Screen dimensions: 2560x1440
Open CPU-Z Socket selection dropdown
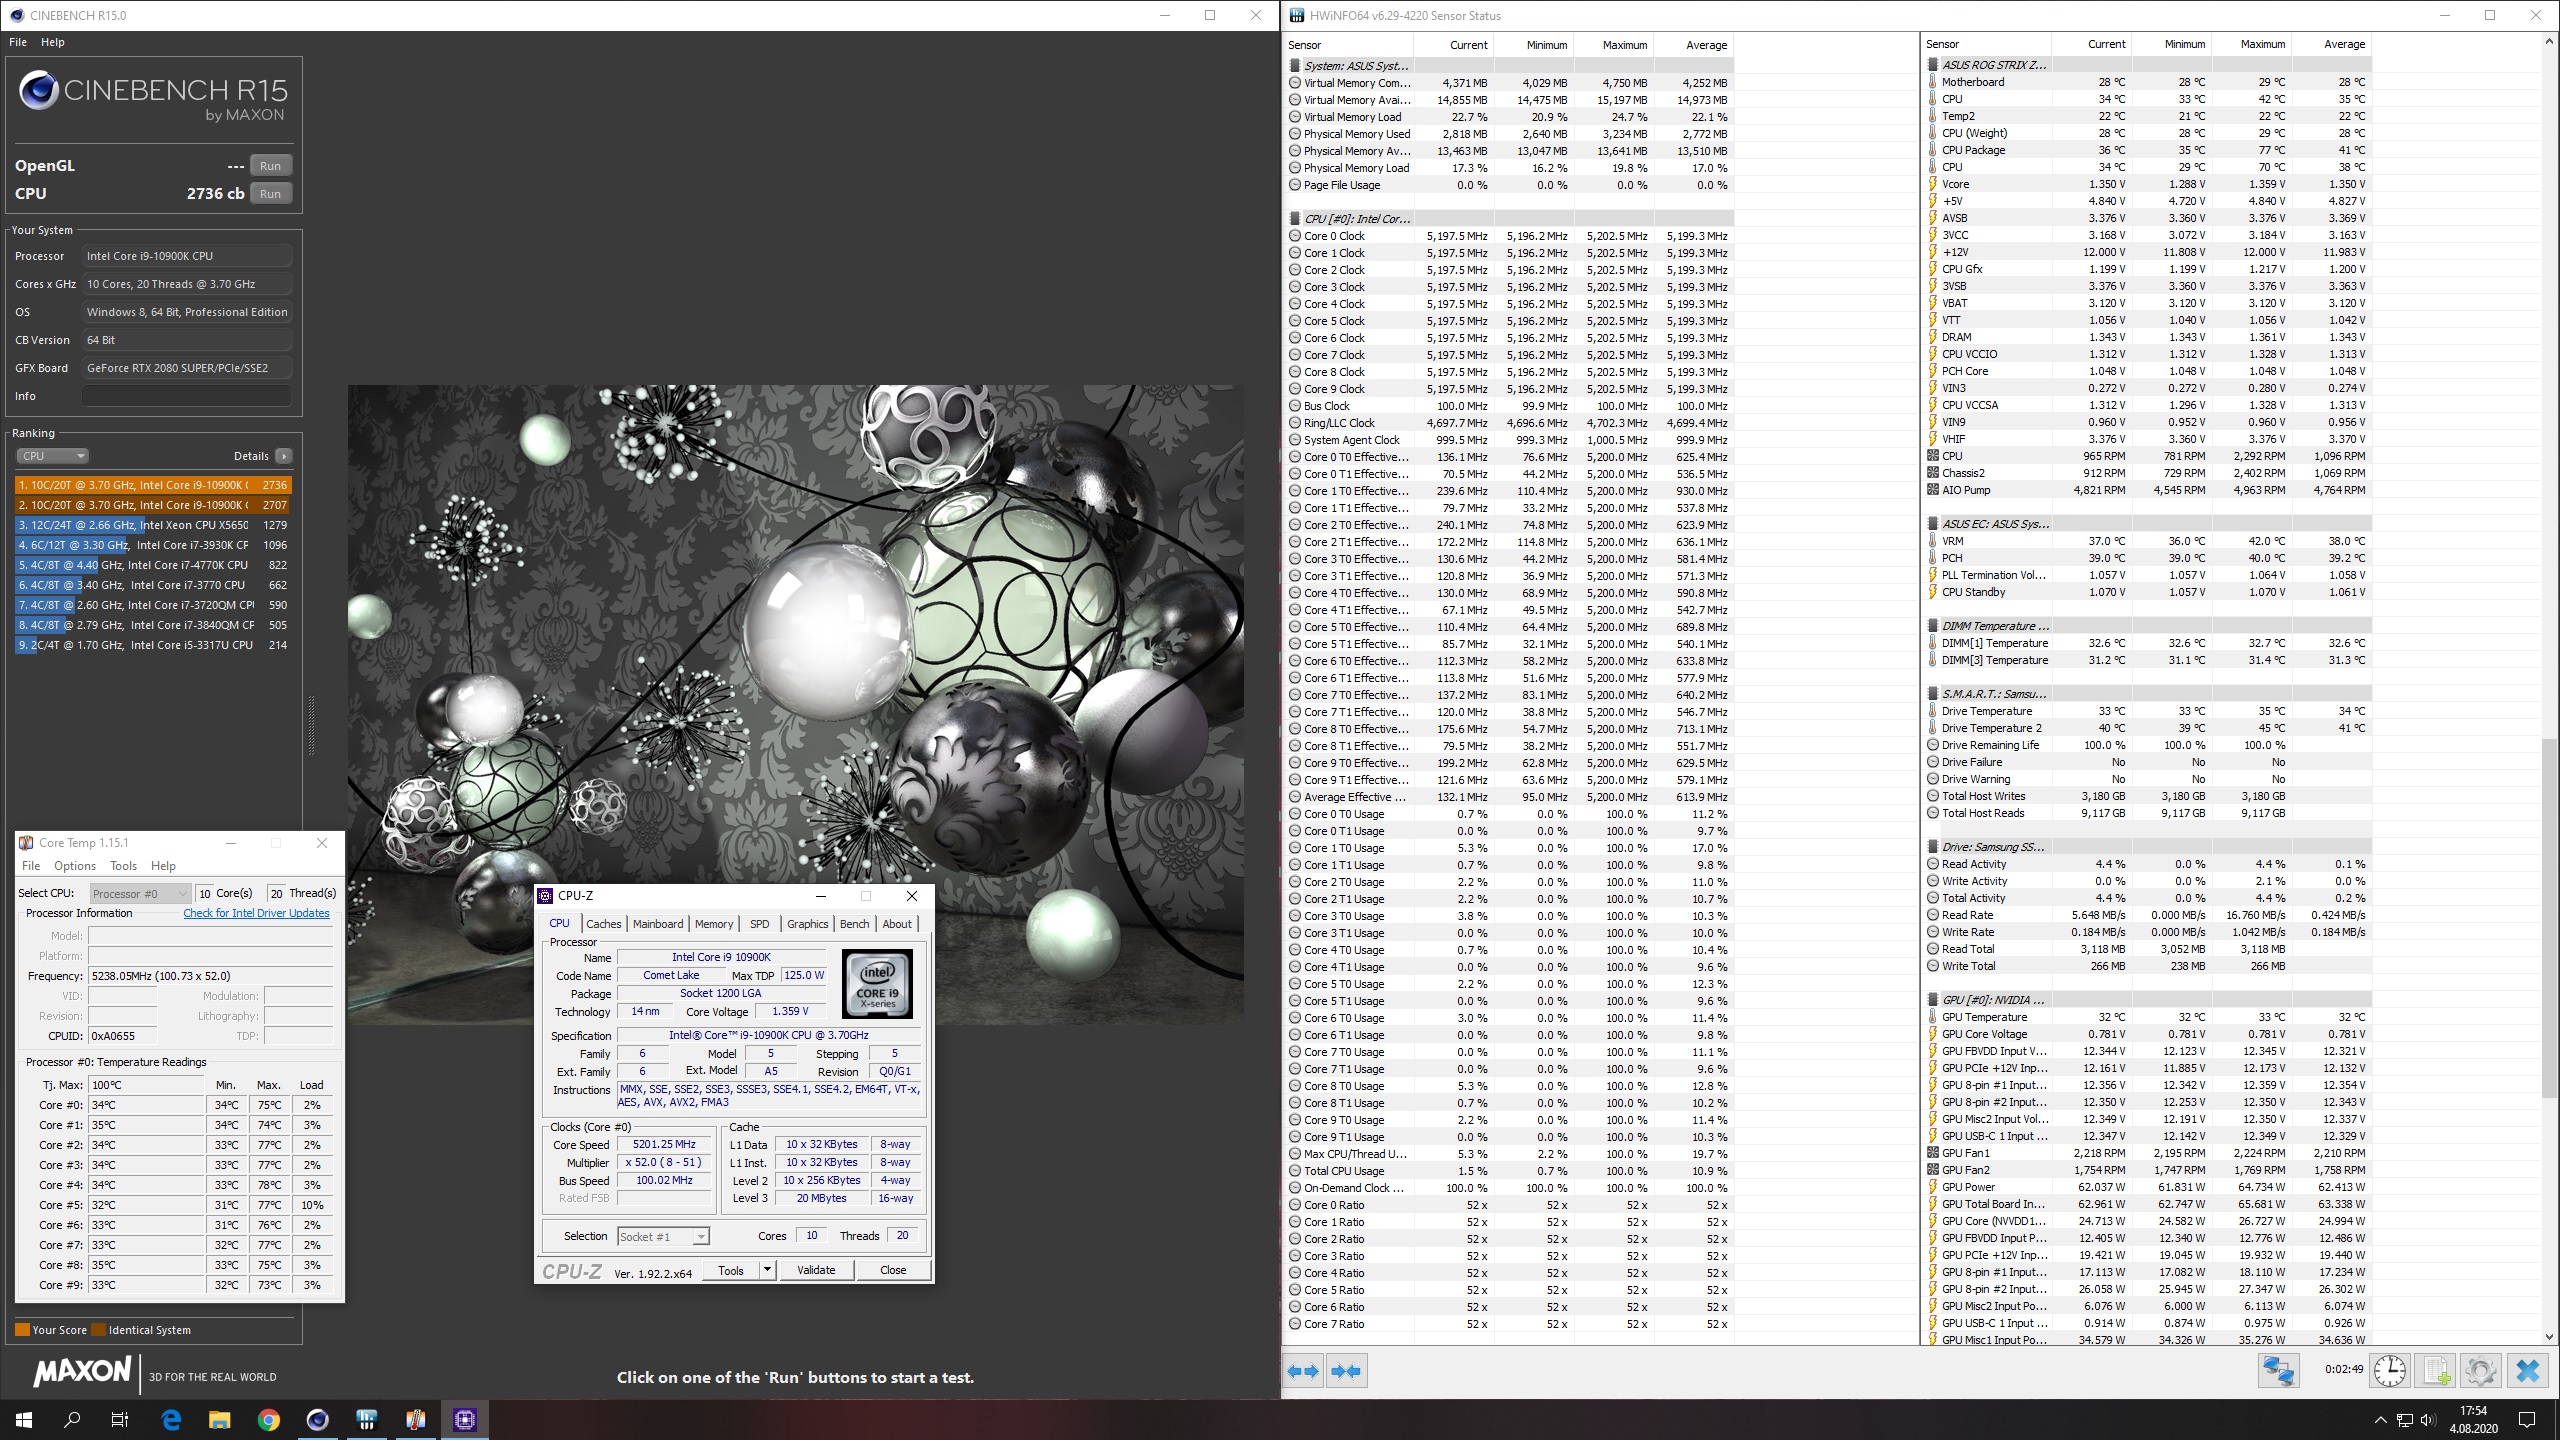tap(663, 1237)
